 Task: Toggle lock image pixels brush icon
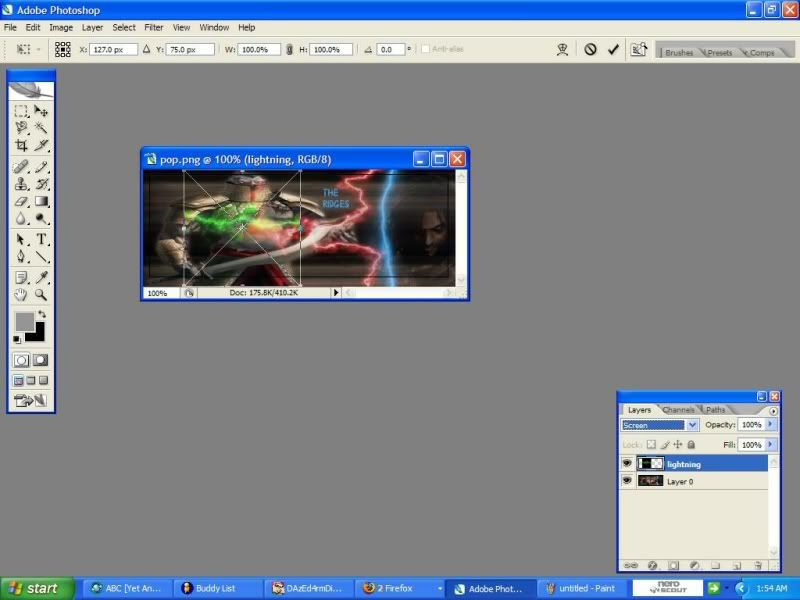tap(665, 444)
